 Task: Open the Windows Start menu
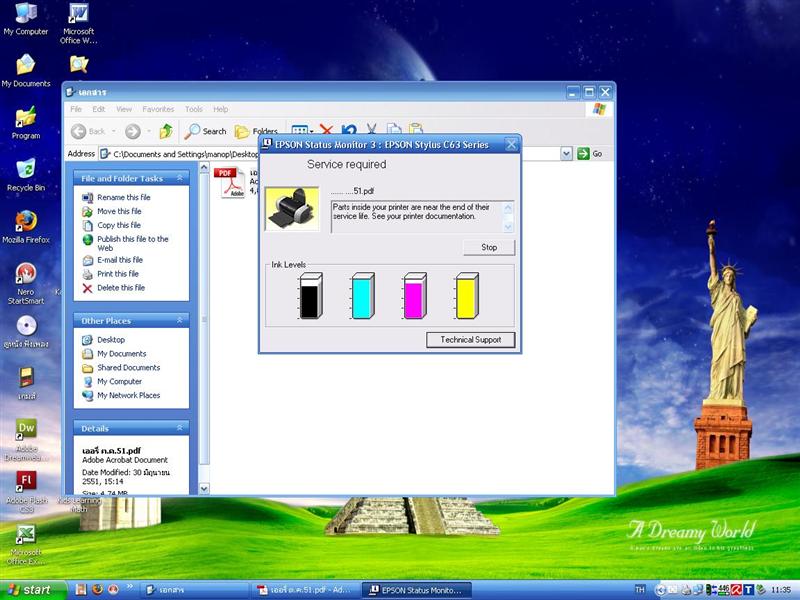[33, 590]
